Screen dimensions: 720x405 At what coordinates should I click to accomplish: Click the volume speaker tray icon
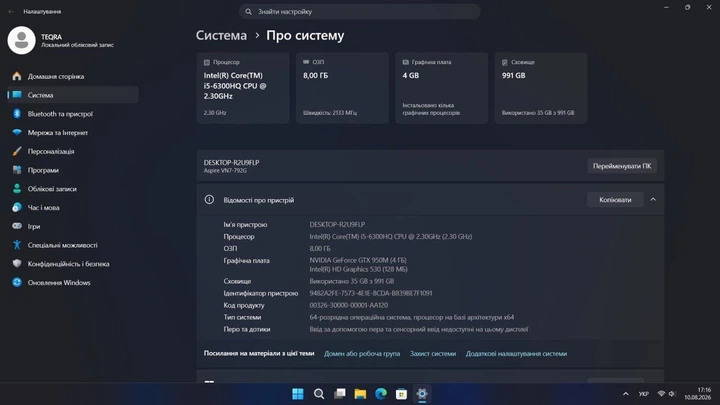[x=672, y=394]
